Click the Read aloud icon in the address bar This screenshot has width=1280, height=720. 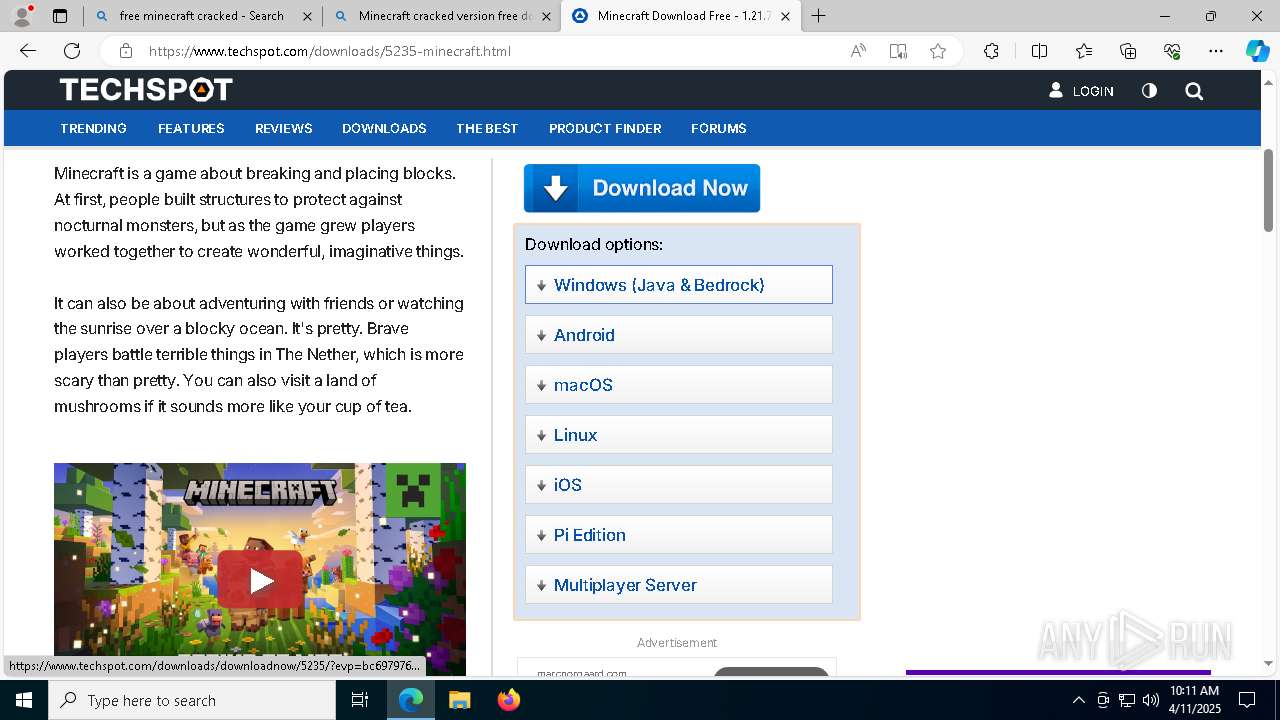pyautogui.click(x=858, y=51)
